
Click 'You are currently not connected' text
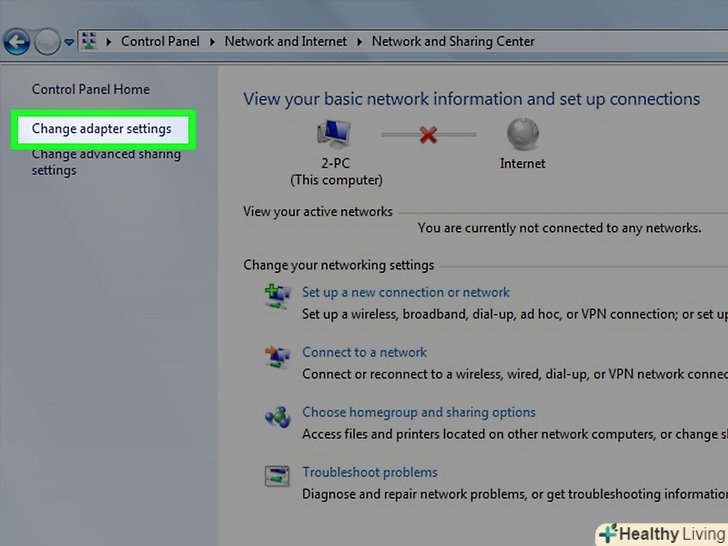coord(559,228)
